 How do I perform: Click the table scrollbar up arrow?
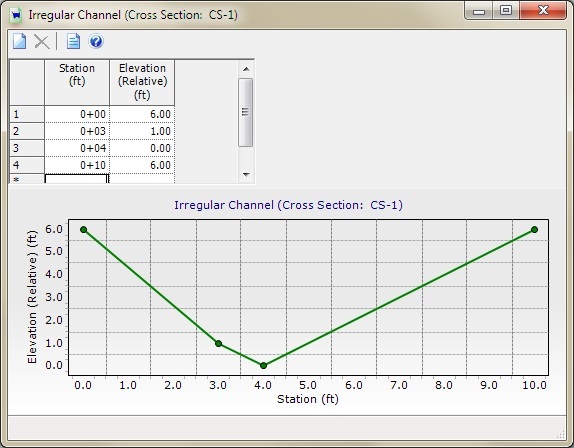pyautogui.click(x=246, y=69)
